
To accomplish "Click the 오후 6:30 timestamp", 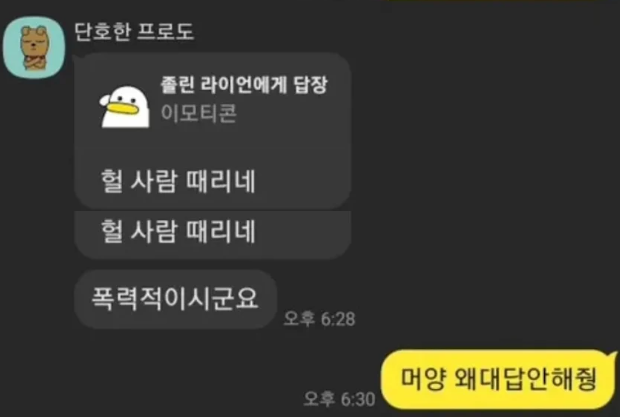I will click(339, 399).
